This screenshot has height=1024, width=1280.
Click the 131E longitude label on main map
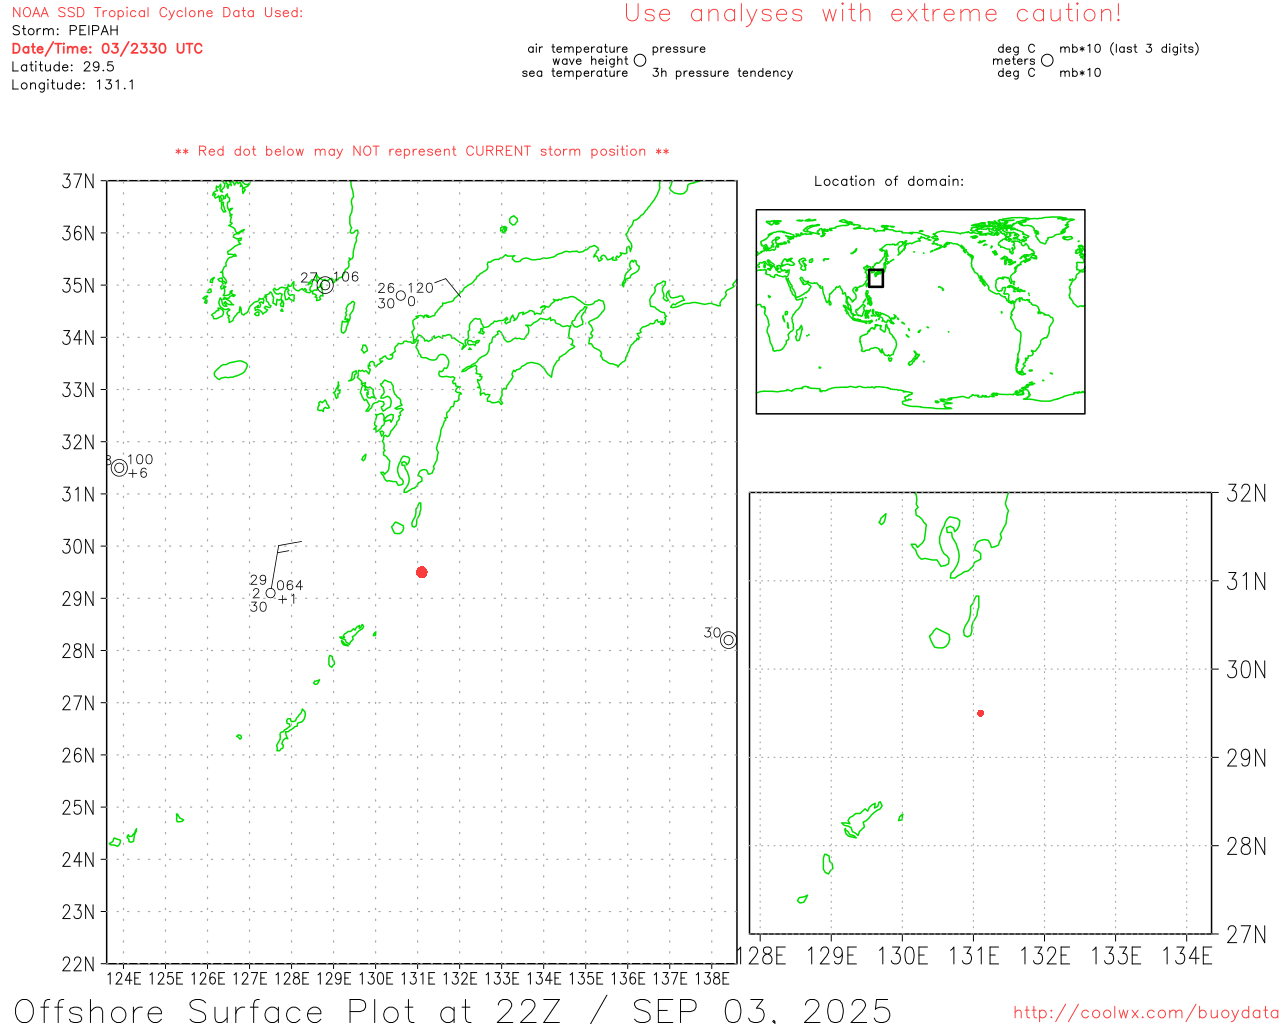[x=418, y=978]
